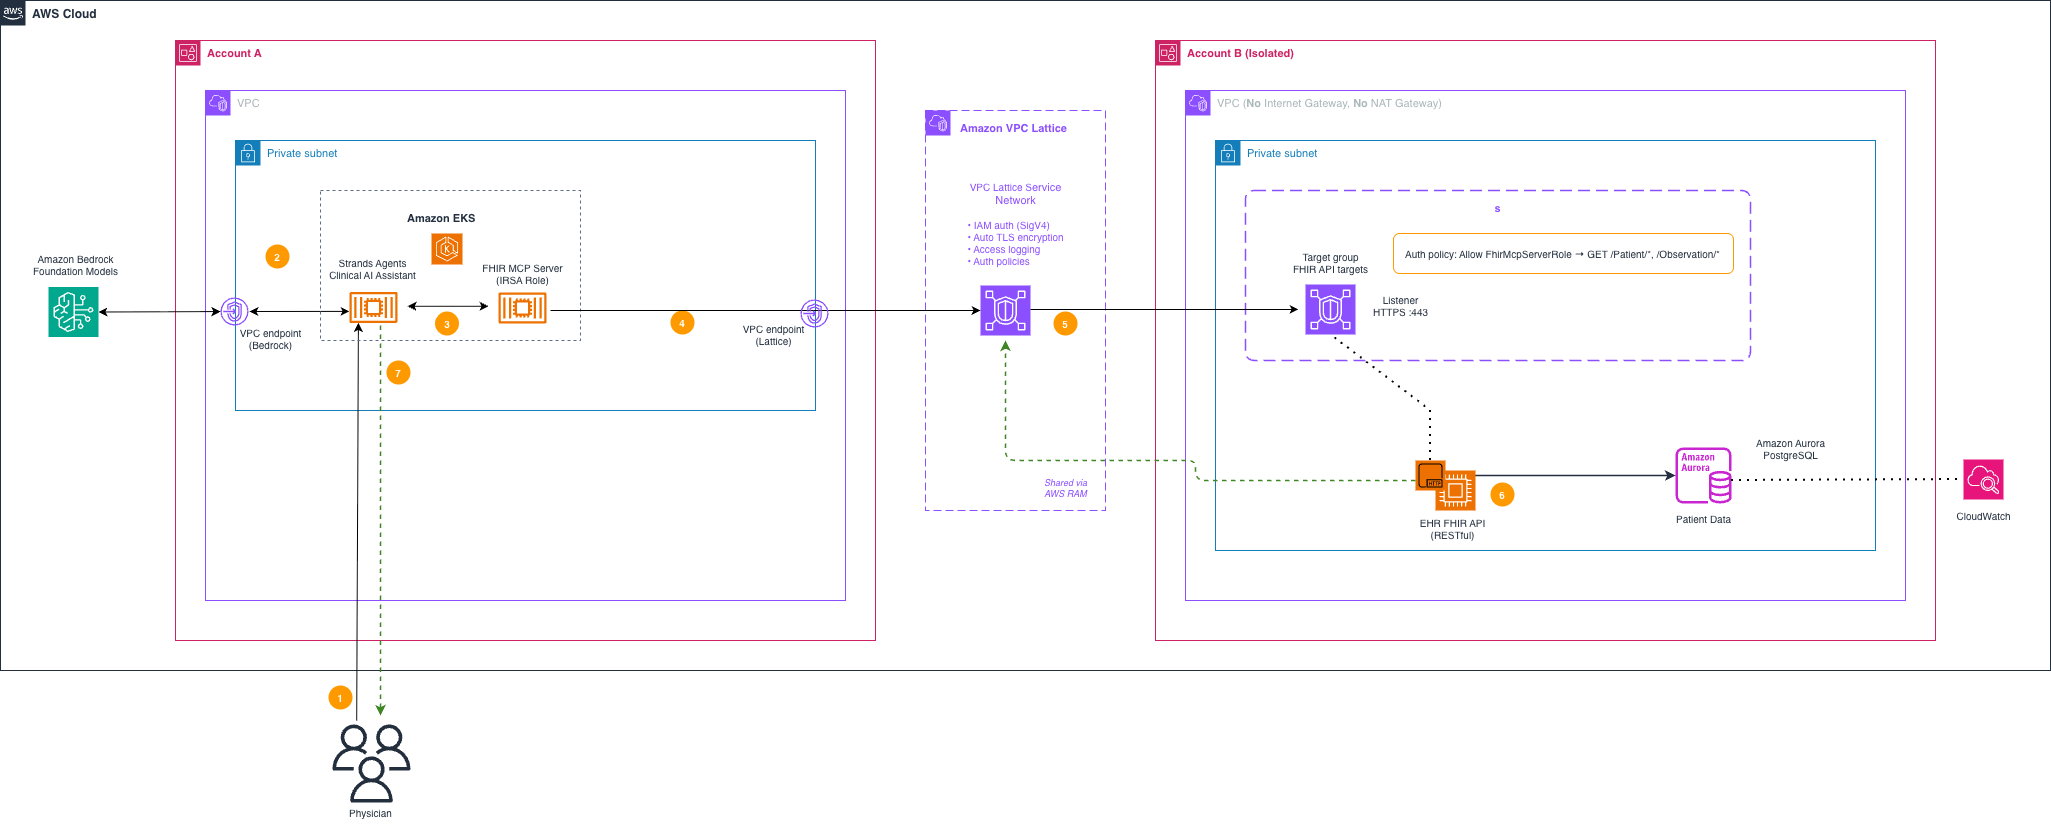Select 'Private subnet' label in Account B

1282,153
